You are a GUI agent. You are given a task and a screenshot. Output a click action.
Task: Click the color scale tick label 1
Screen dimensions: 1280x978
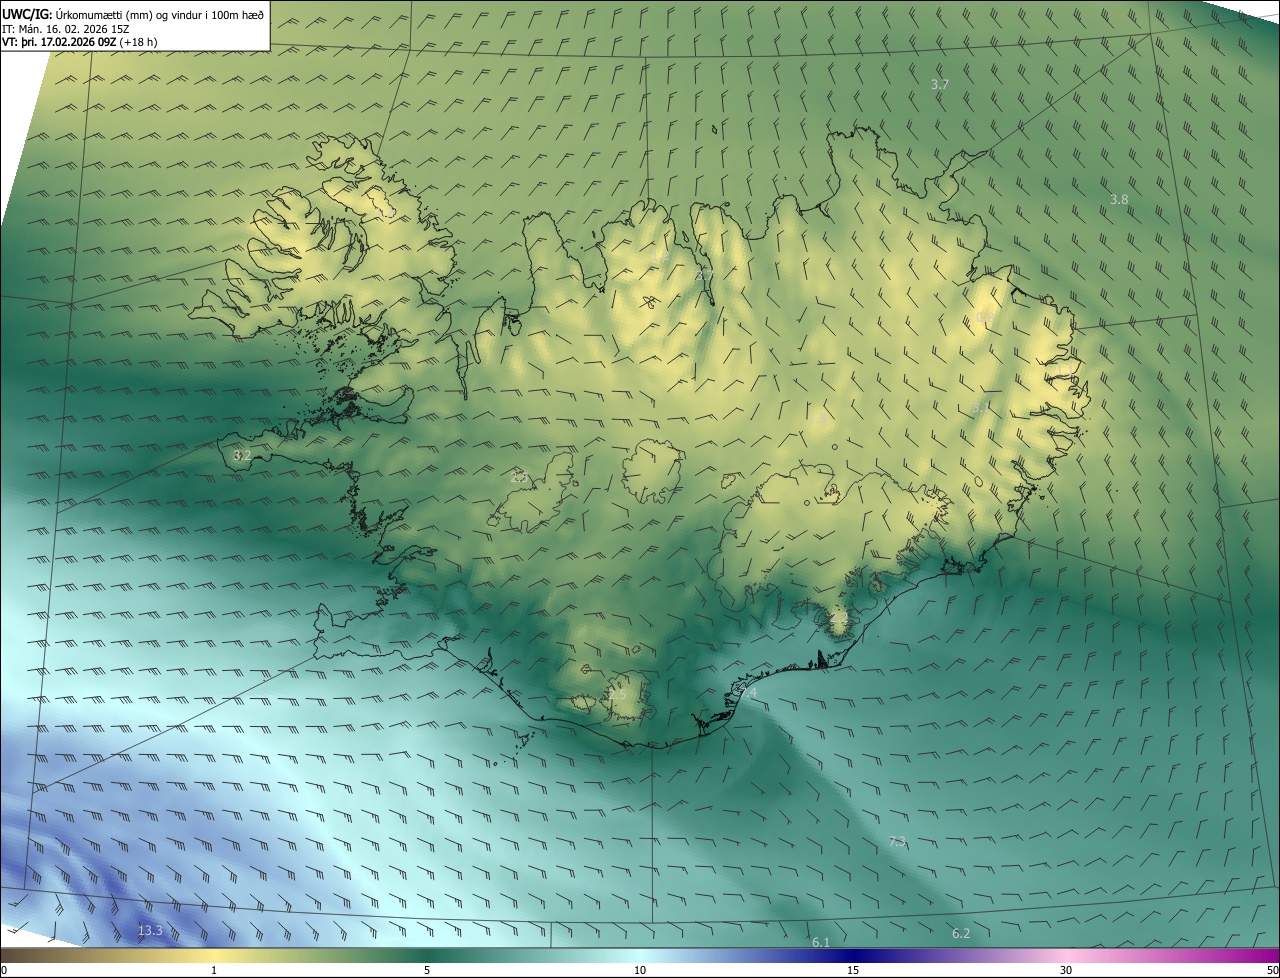pos(214,970)
